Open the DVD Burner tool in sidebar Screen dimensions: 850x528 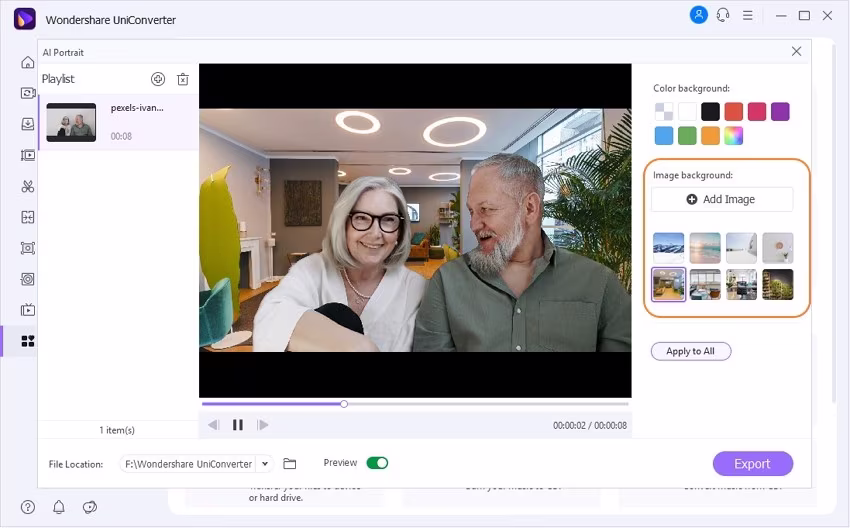point(28,279)
